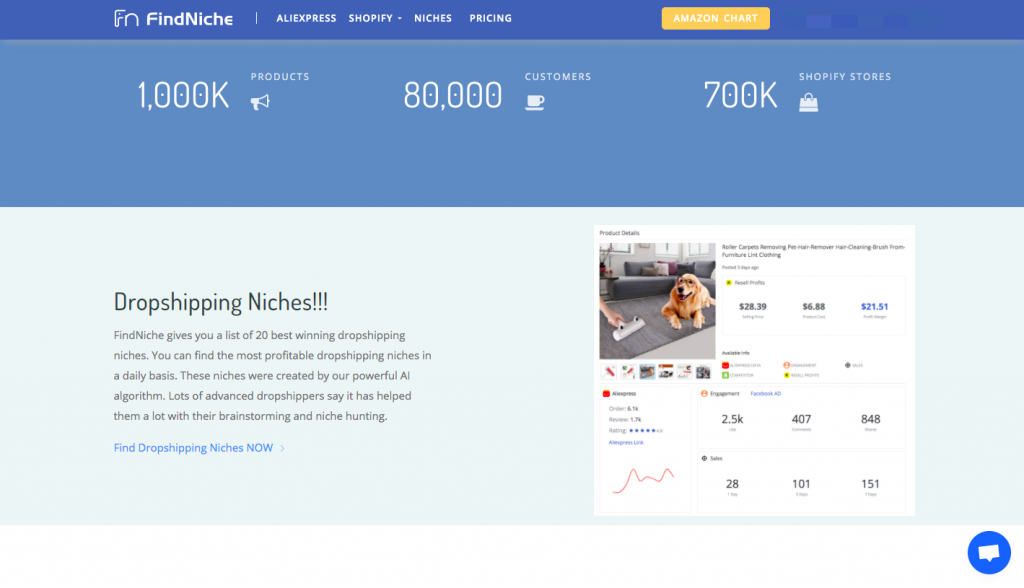This screenshot has height=588, width=1024.
Task: Click the $21.51 profit margin
Action: (x=874, y=306)
